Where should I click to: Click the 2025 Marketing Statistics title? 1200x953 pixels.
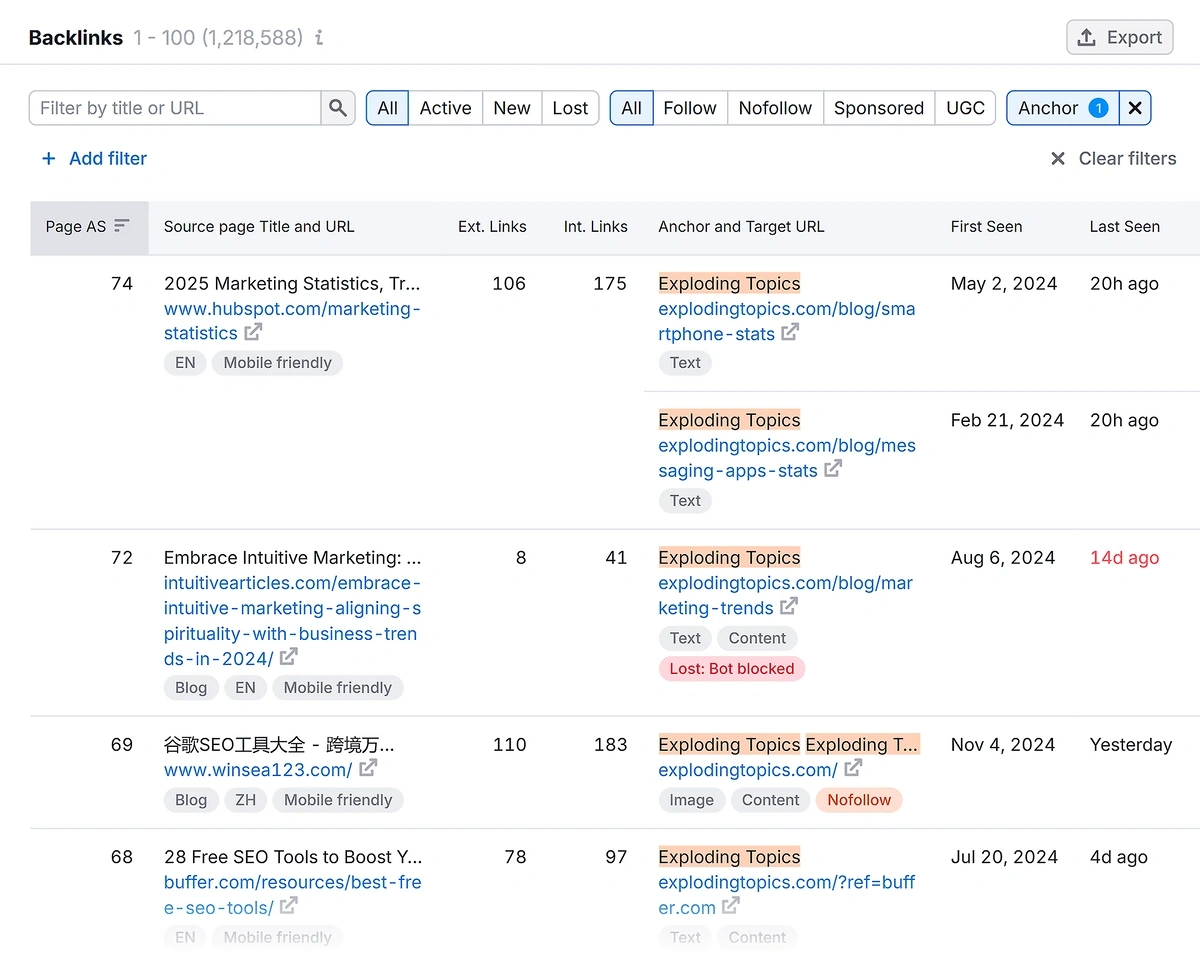tap(292, 283)
